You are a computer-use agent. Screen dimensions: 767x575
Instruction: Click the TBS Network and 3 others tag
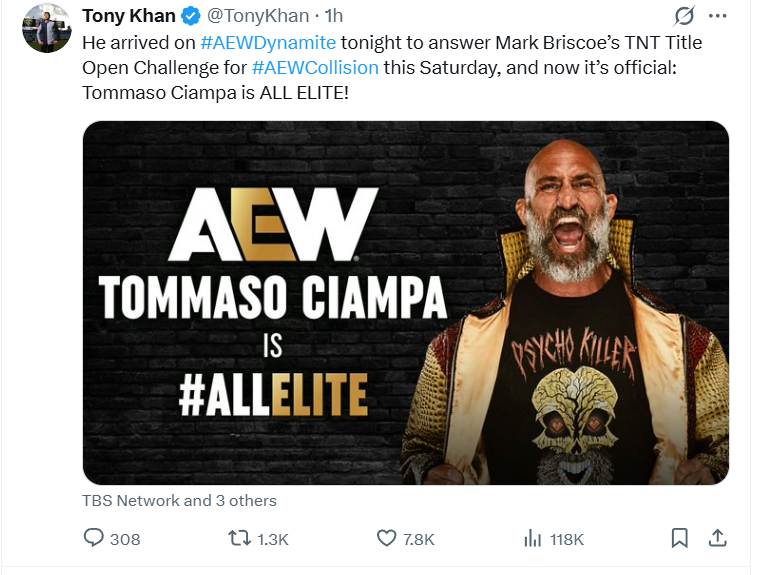[x=180, y=500]
